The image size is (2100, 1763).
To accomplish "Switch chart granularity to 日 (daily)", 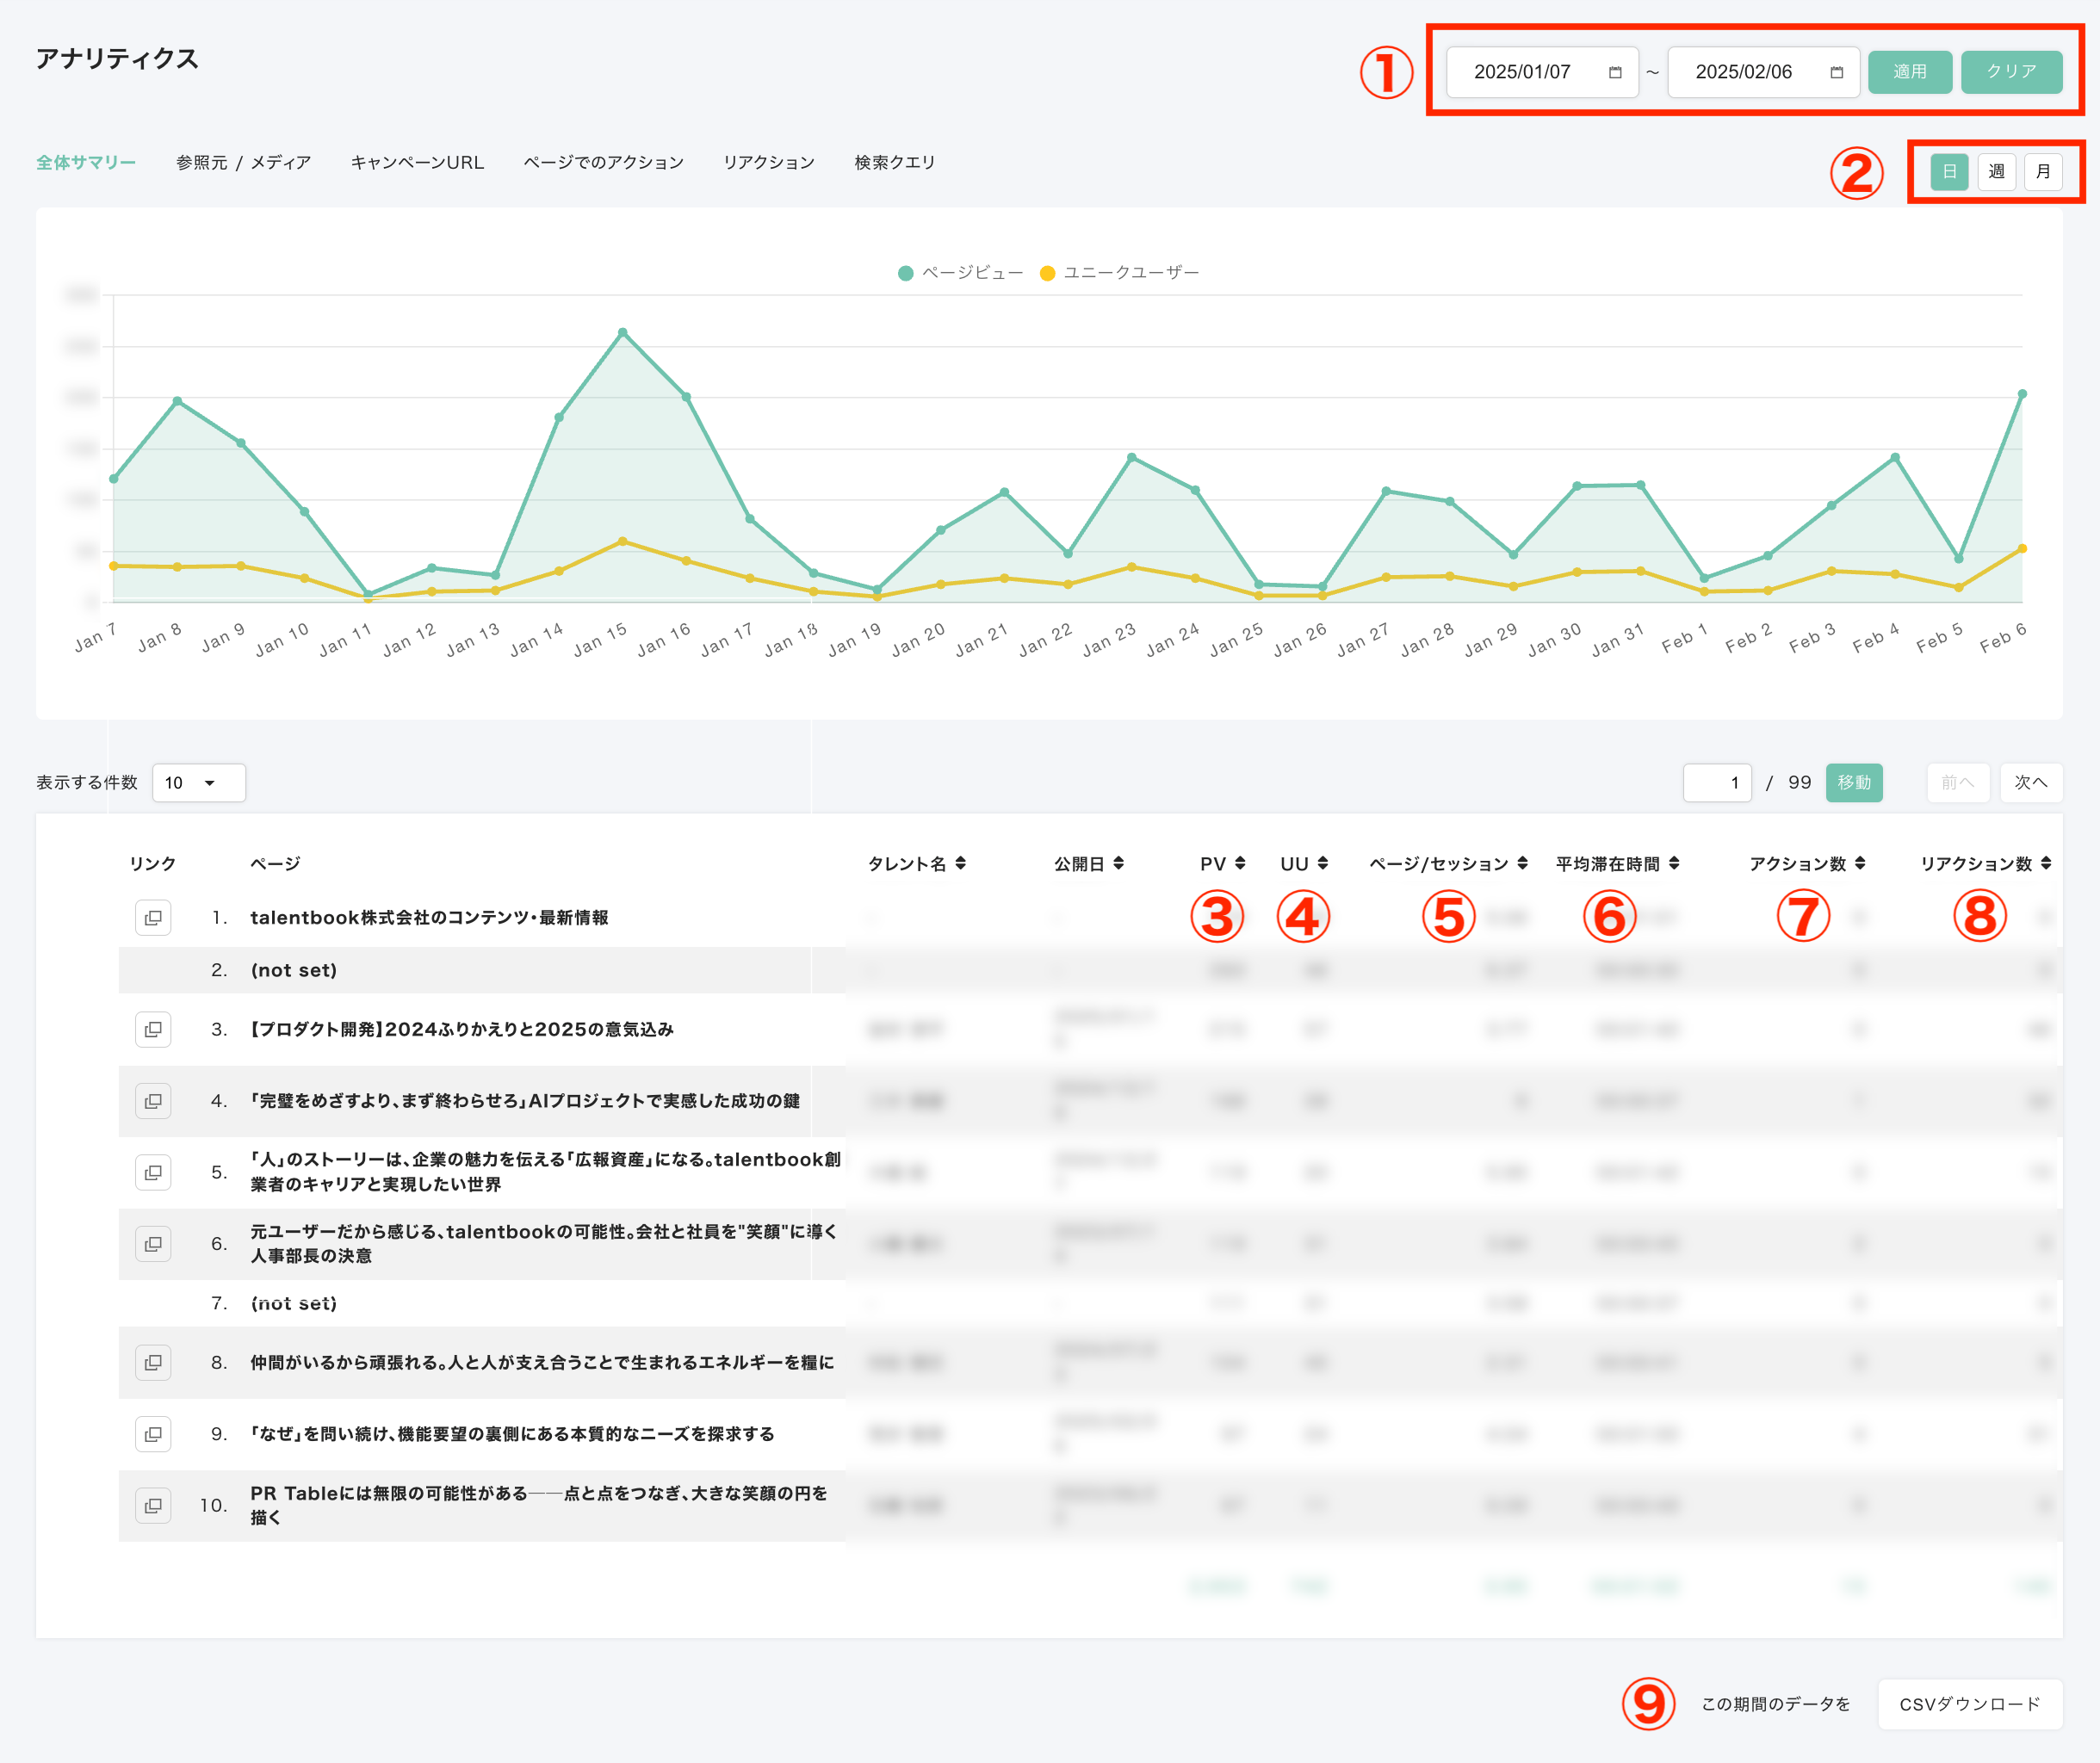I will 1949,171.
